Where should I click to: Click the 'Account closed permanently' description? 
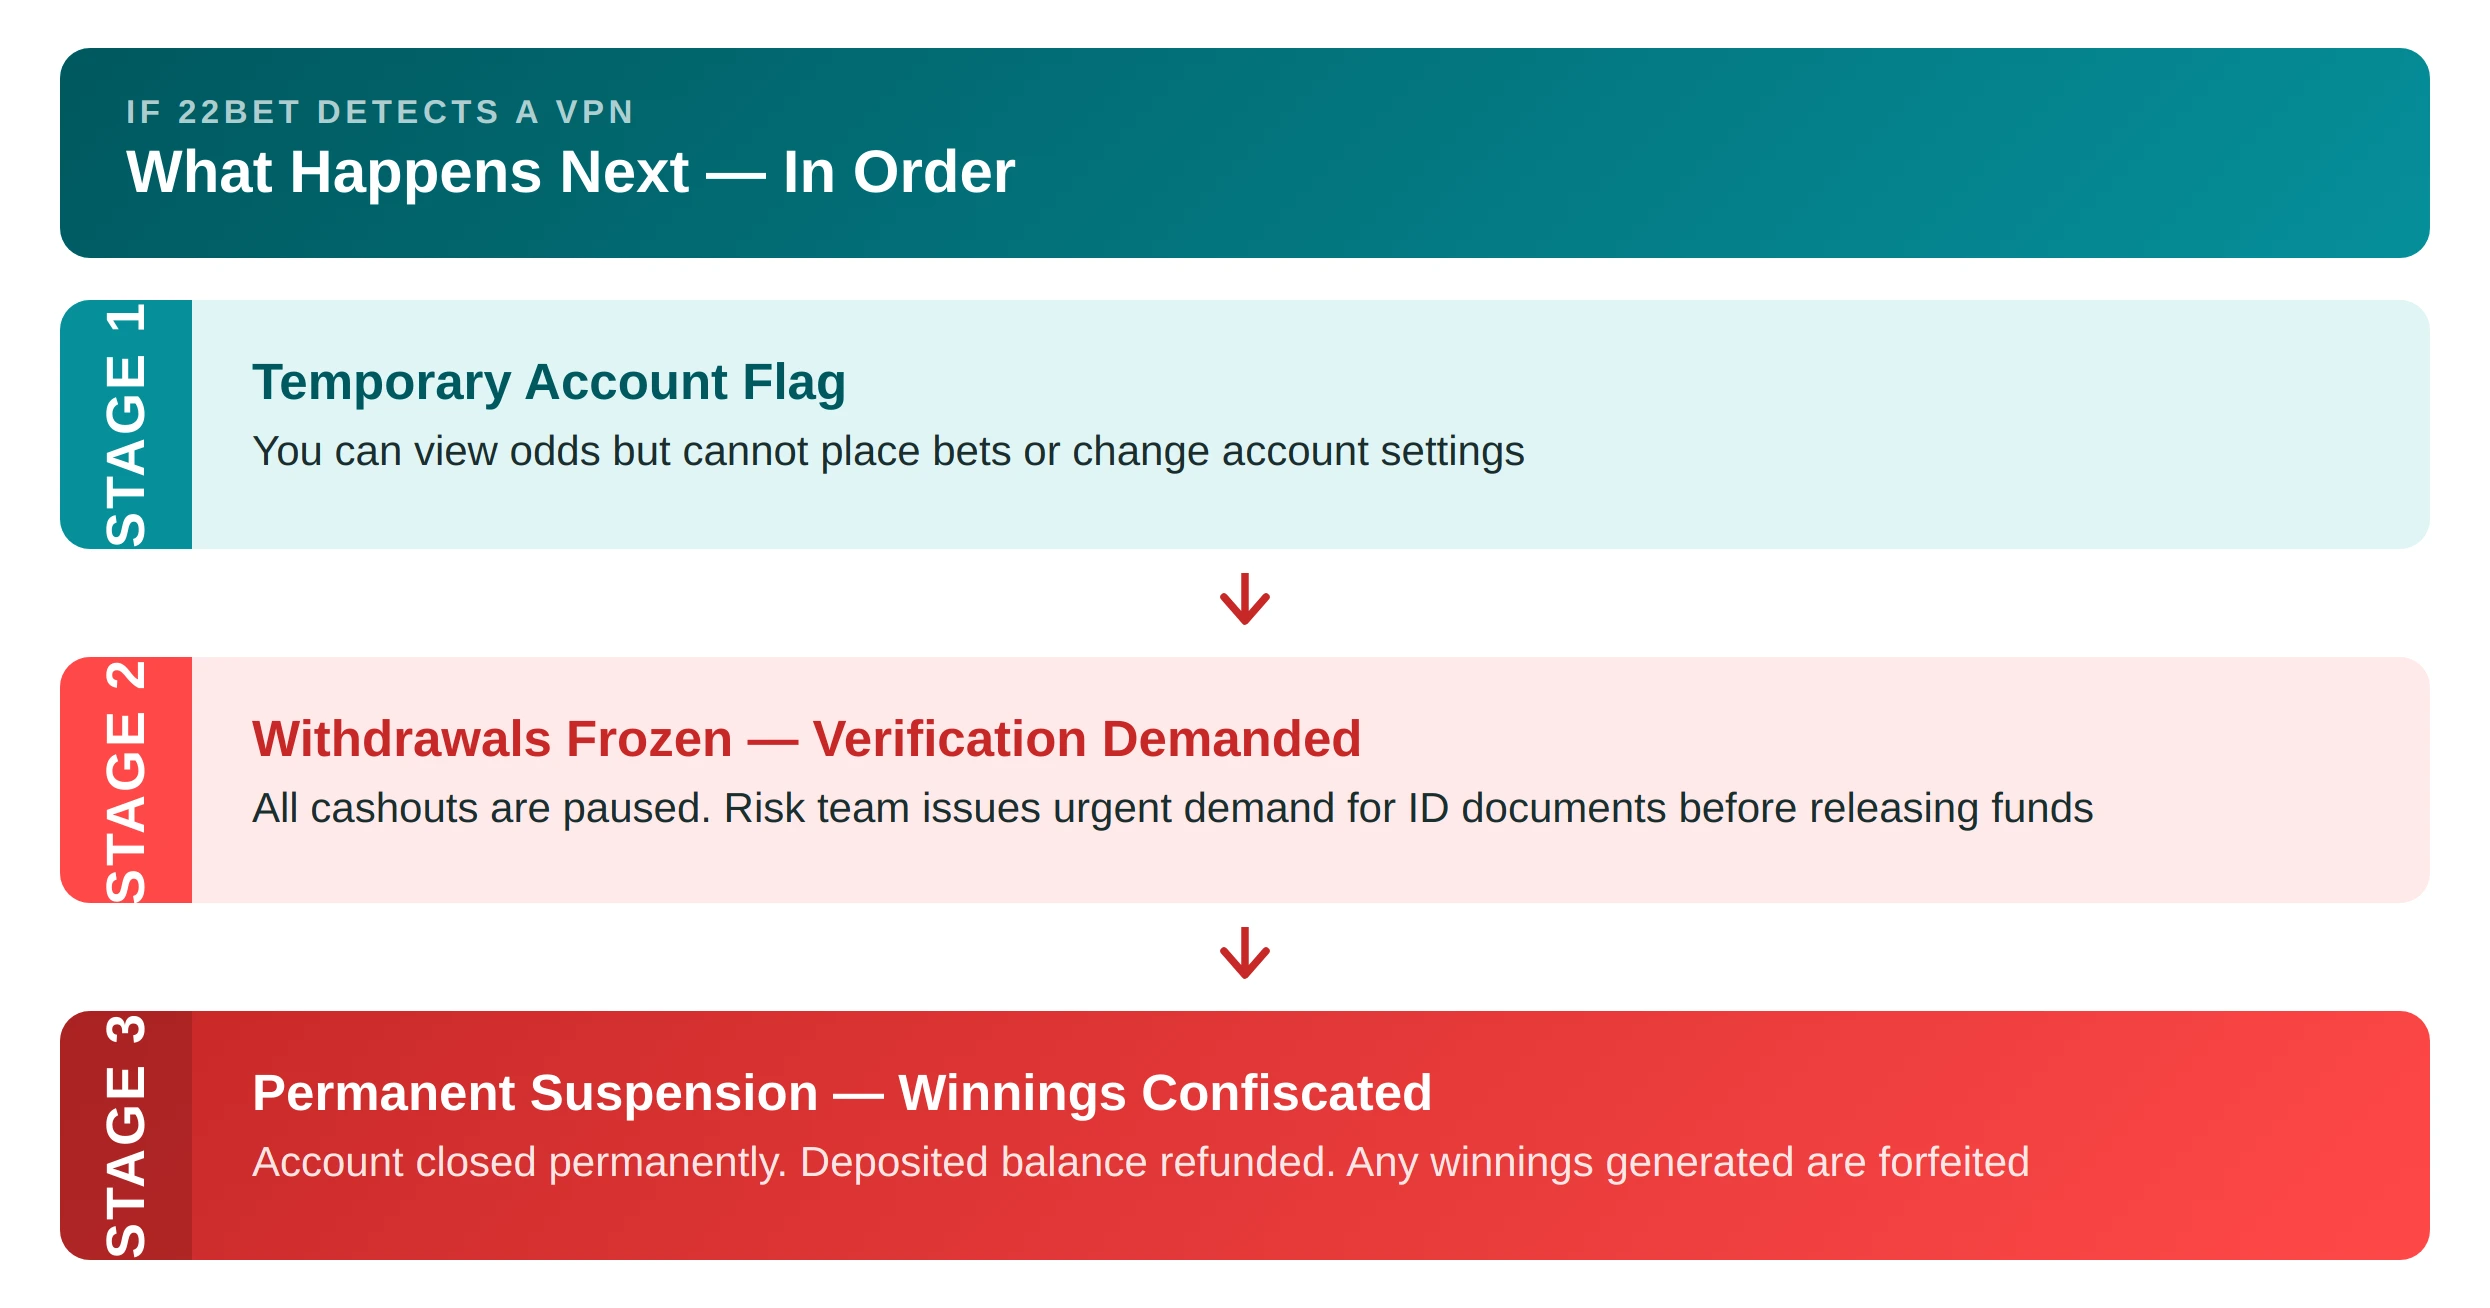1141,1163
